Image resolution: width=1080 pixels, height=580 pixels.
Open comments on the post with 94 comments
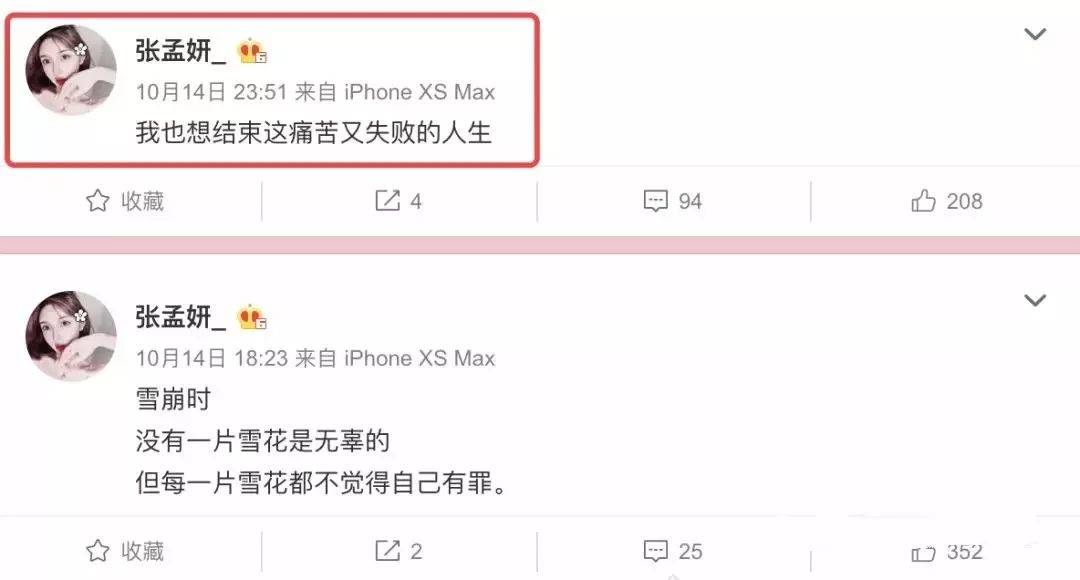(x=672, y=201)
